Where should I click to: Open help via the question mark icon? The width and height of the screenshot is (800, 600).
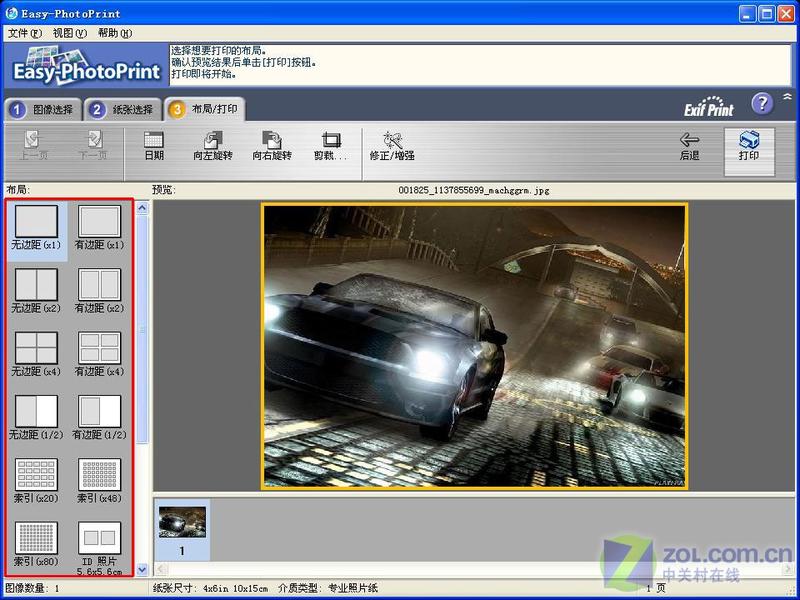[x=762, y=104]
